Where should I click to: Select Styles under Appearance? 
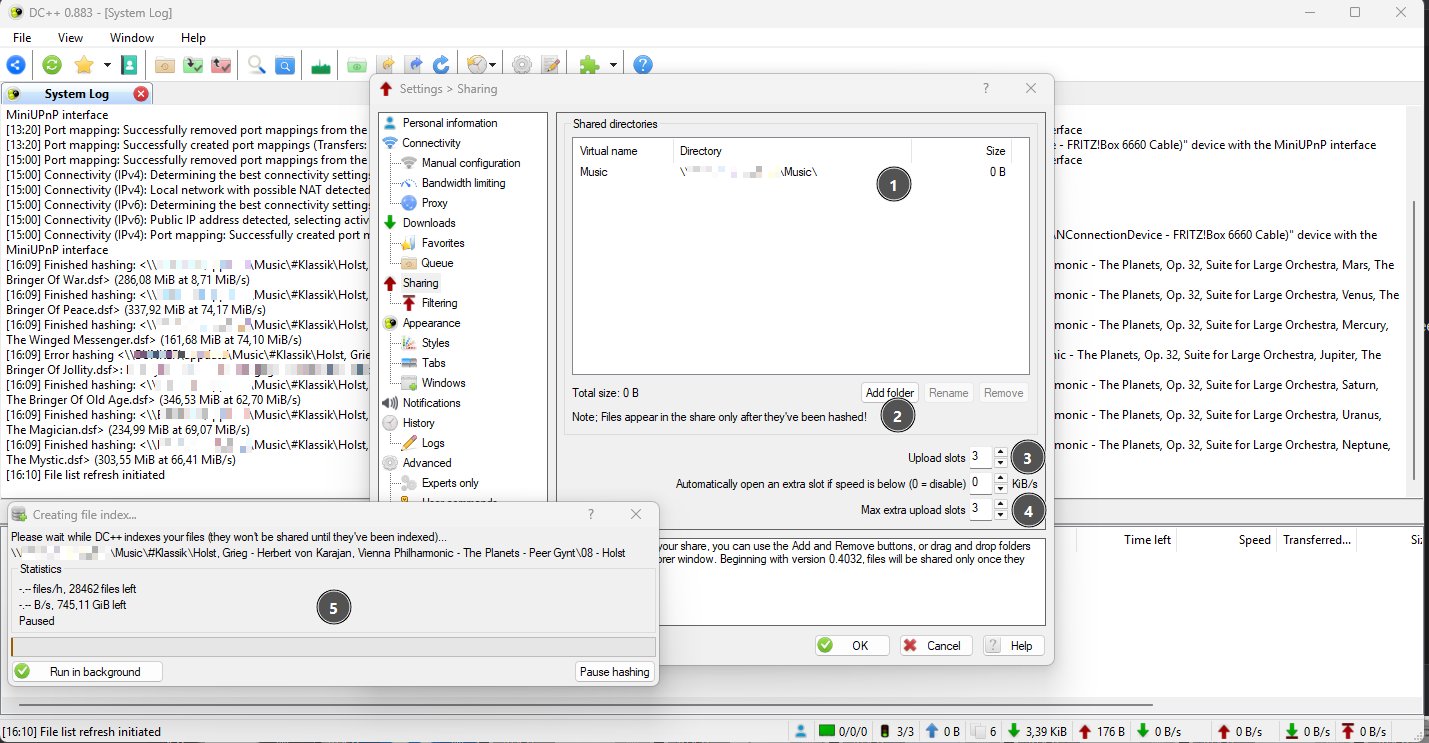[436, 343]
